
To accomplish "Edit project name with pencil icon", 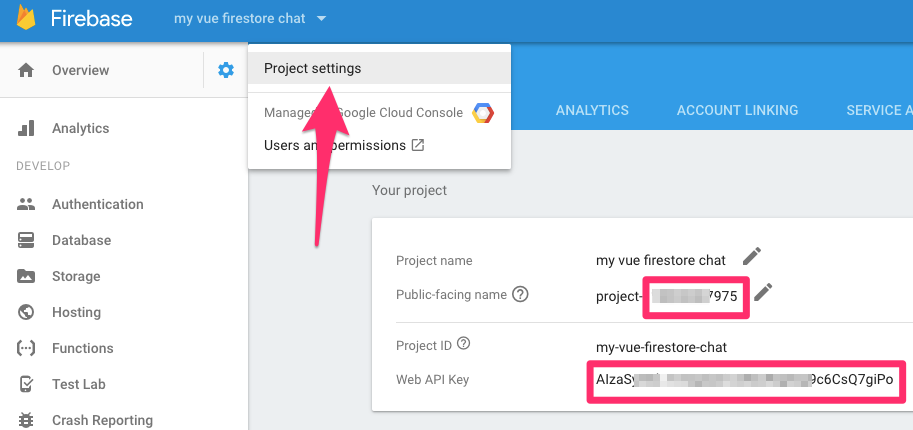I will (x=752, y=257).
